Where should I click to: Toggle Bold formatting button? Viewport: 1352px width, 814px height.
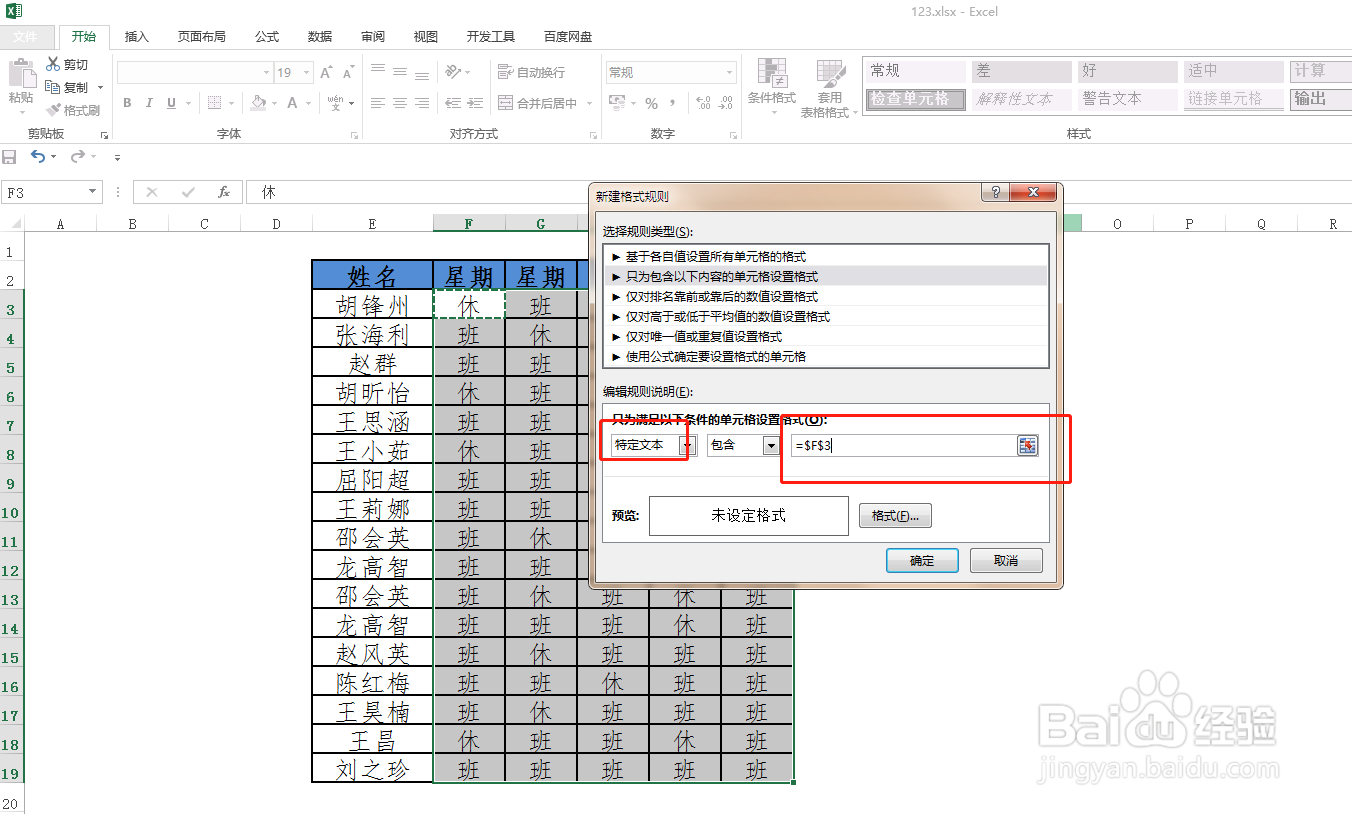127,103
